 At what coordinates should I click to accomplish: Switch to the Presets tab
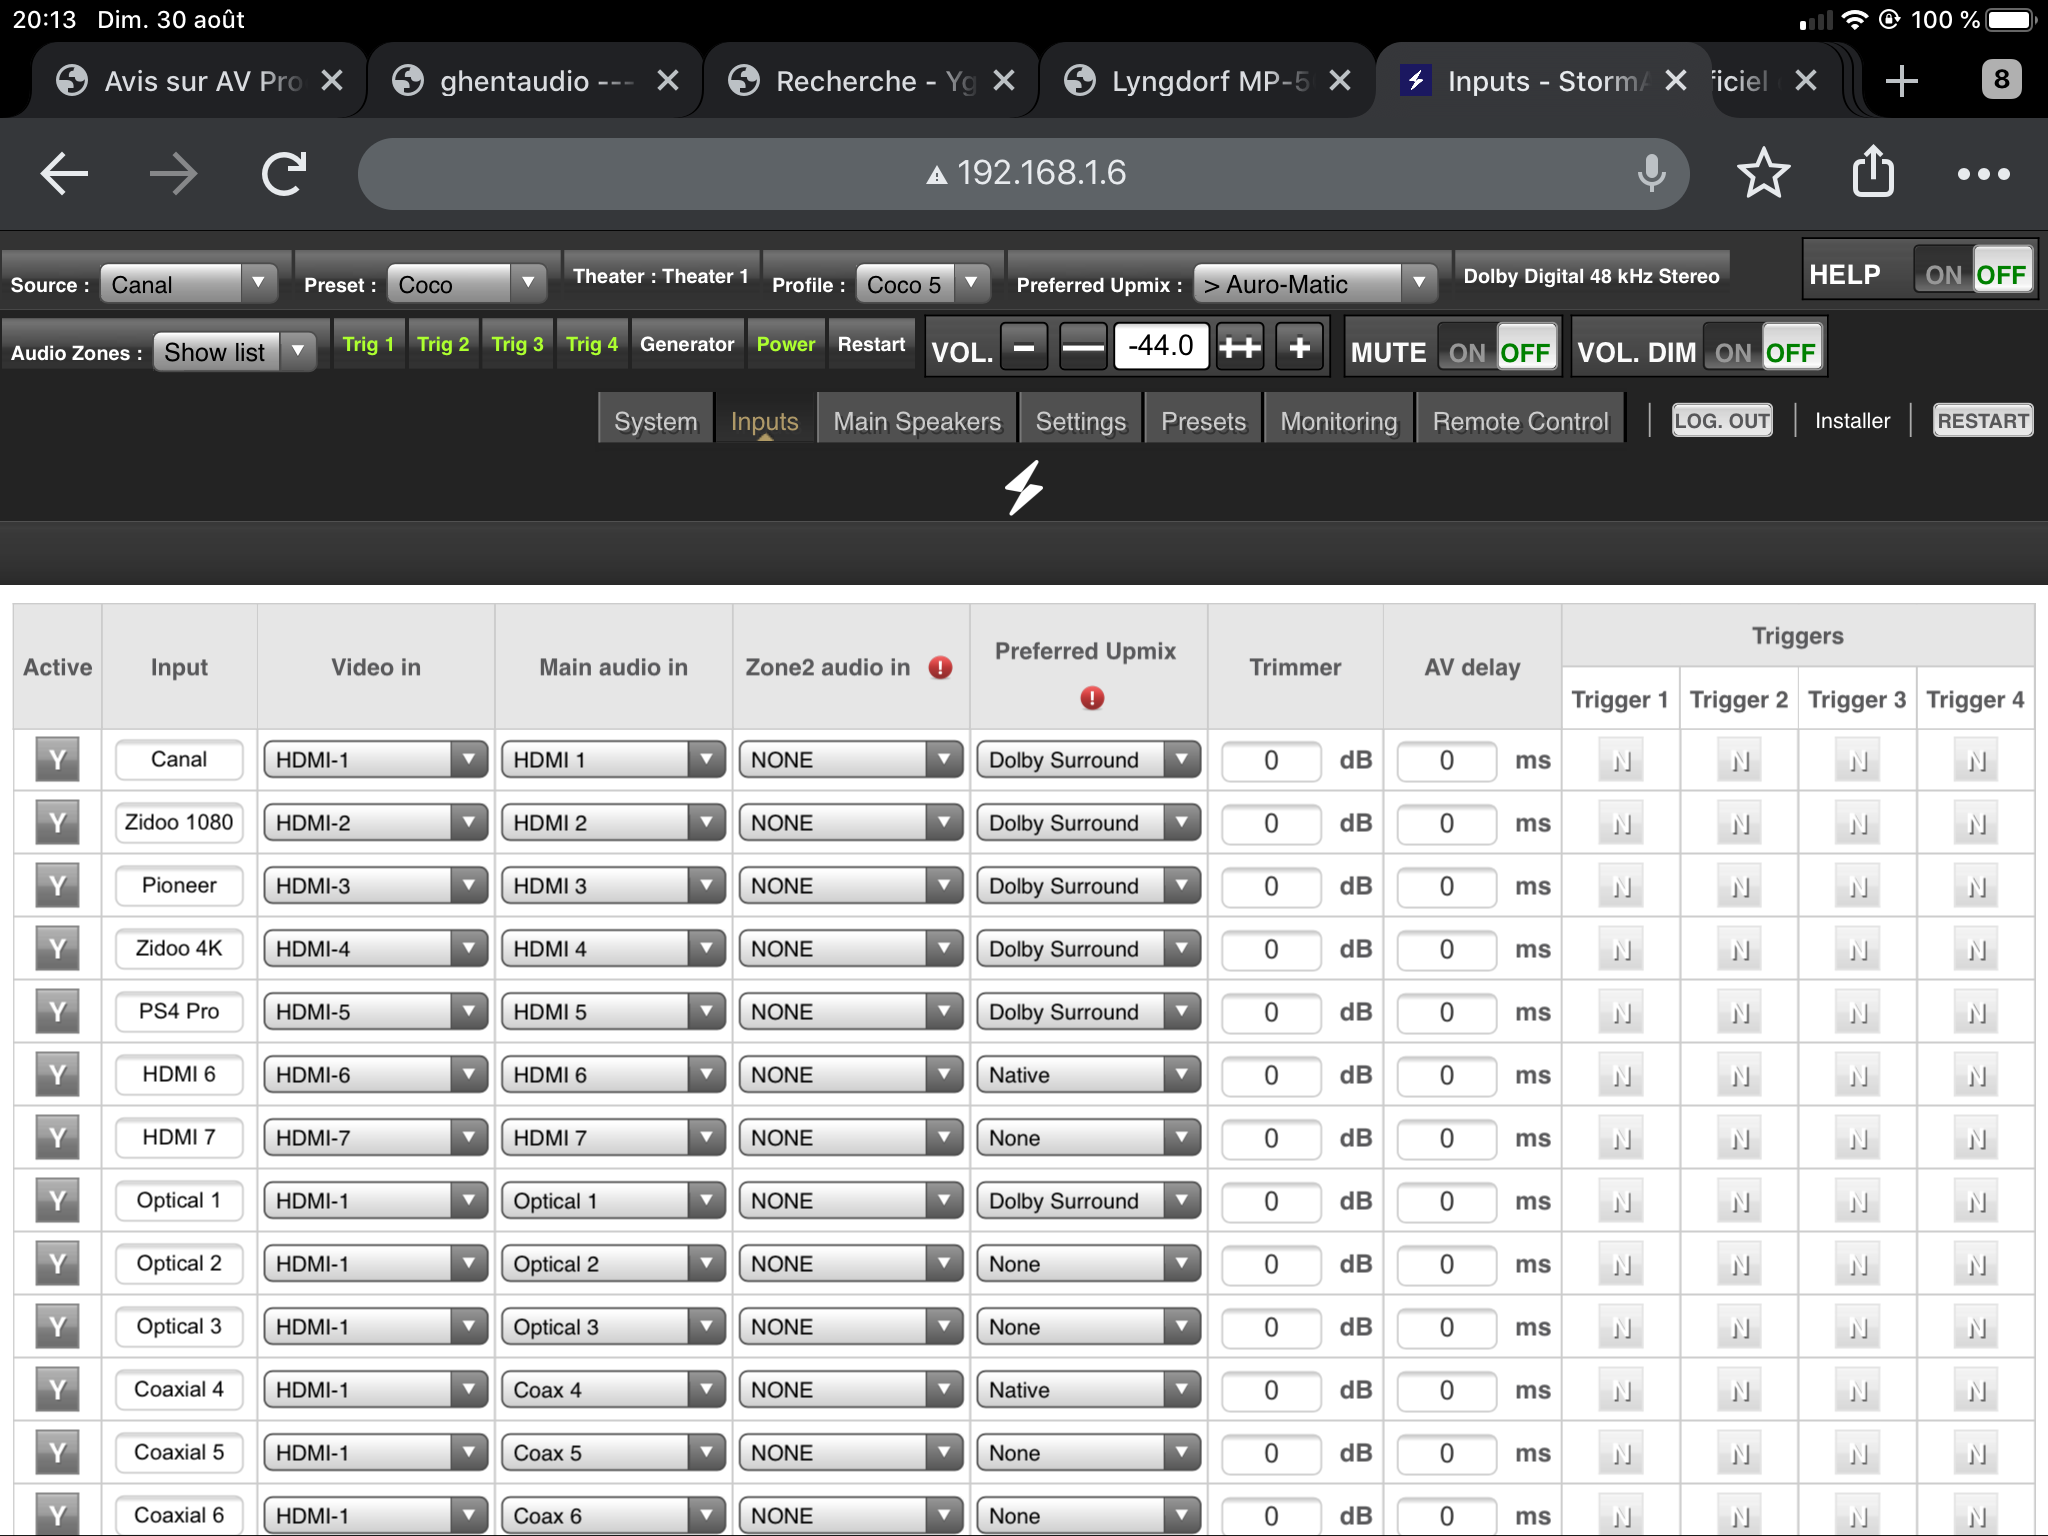coord(1203,420)
